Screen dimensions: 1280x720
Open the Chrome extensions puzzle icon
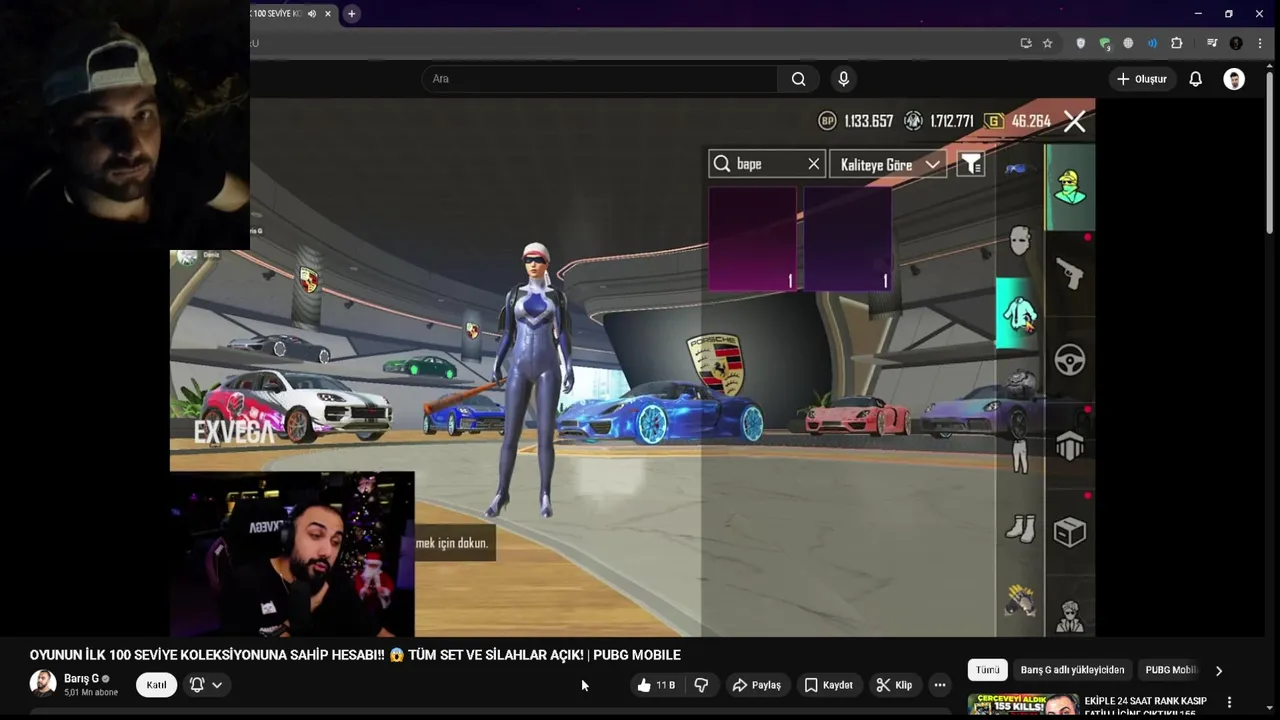pyautogui.click(x=1176, y=43)
